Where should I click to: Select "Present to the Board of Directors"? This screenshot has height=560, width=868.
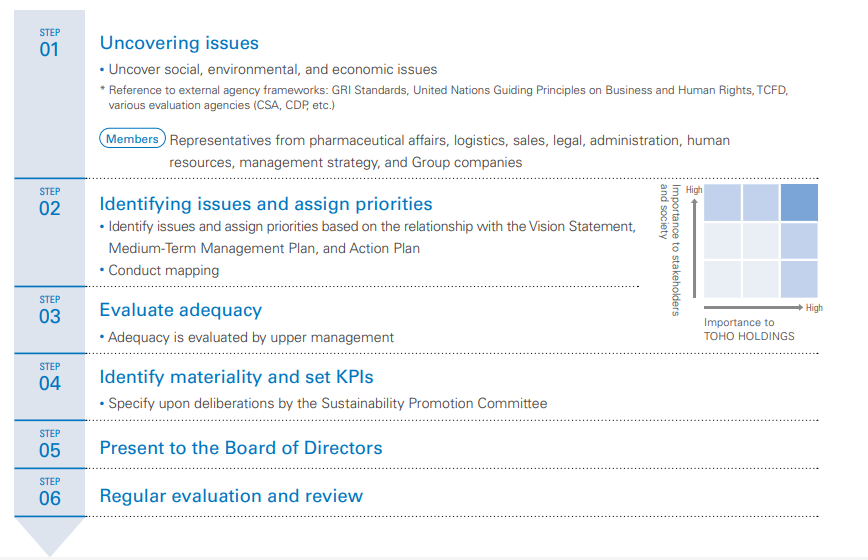pyautogui.click(x=241, y=447)
